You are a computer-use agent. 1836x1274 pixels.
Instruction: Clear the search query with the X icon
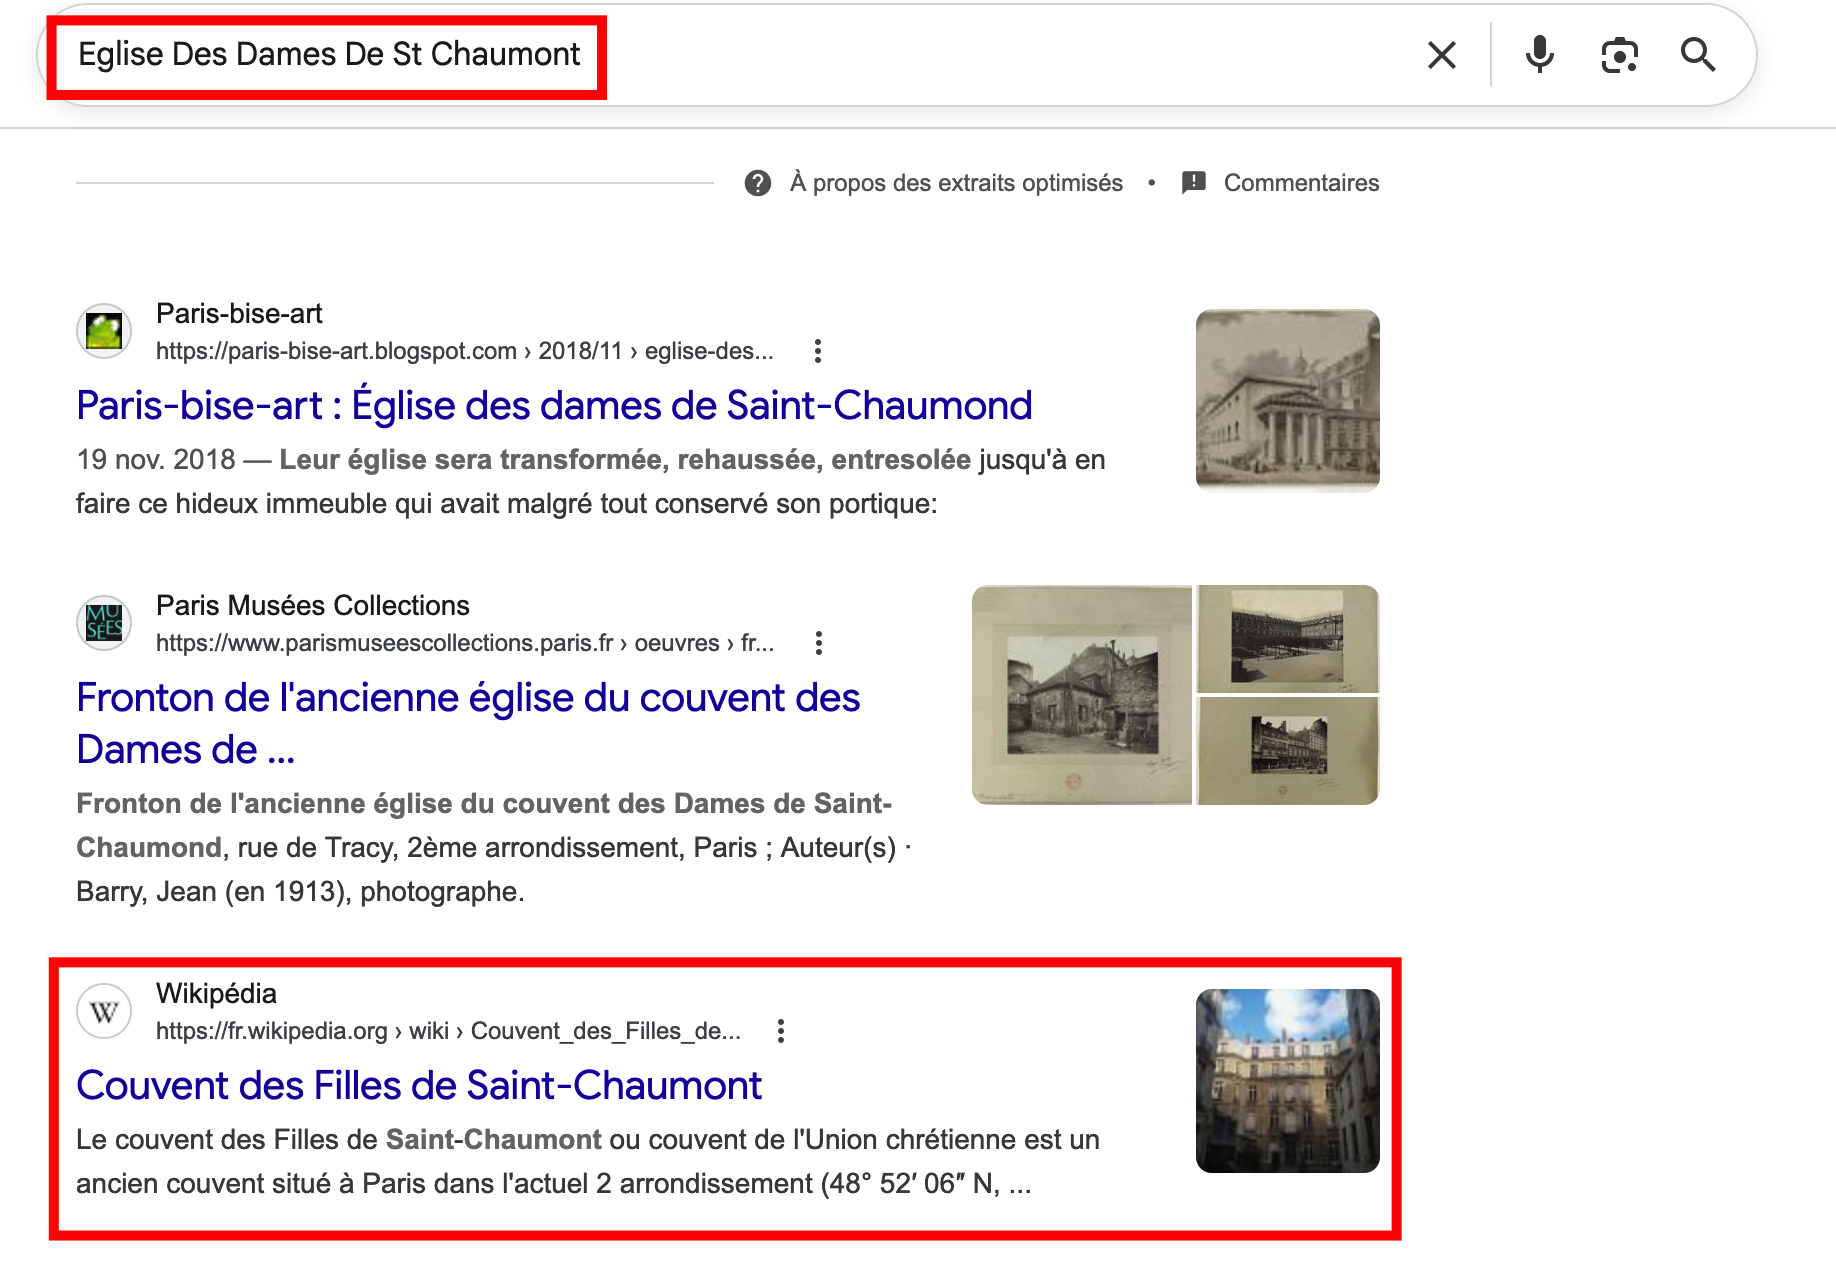coord(1441,55)
